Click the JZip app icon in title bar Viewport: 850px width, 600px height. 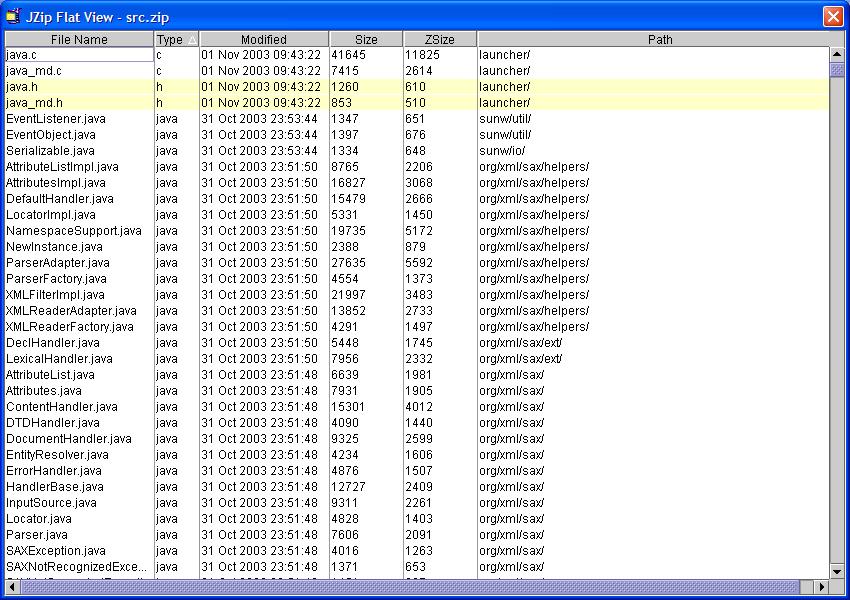(13, 17)
